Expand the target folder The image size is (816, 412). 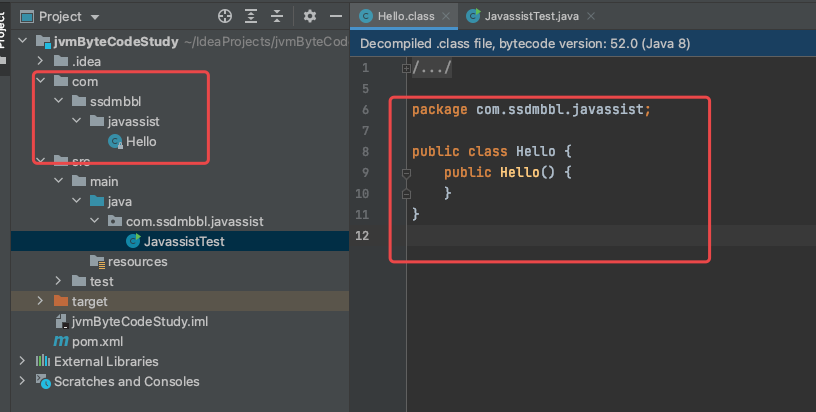click(41, 301)
